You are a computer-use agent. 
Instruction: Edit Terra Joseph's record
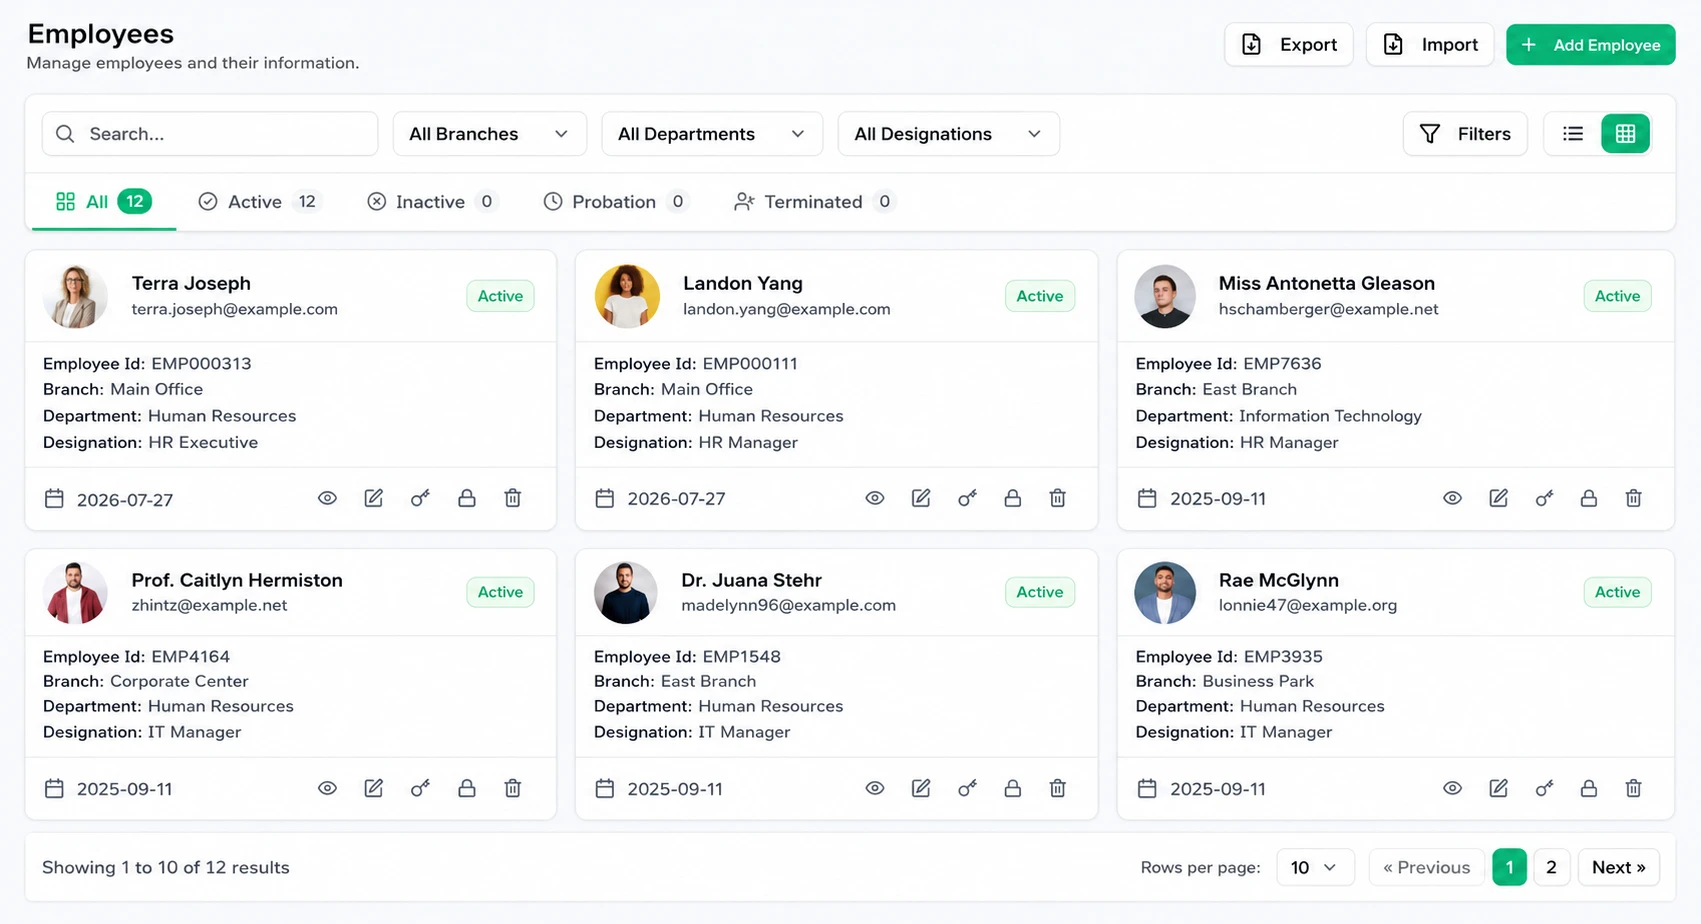[374, 498]
